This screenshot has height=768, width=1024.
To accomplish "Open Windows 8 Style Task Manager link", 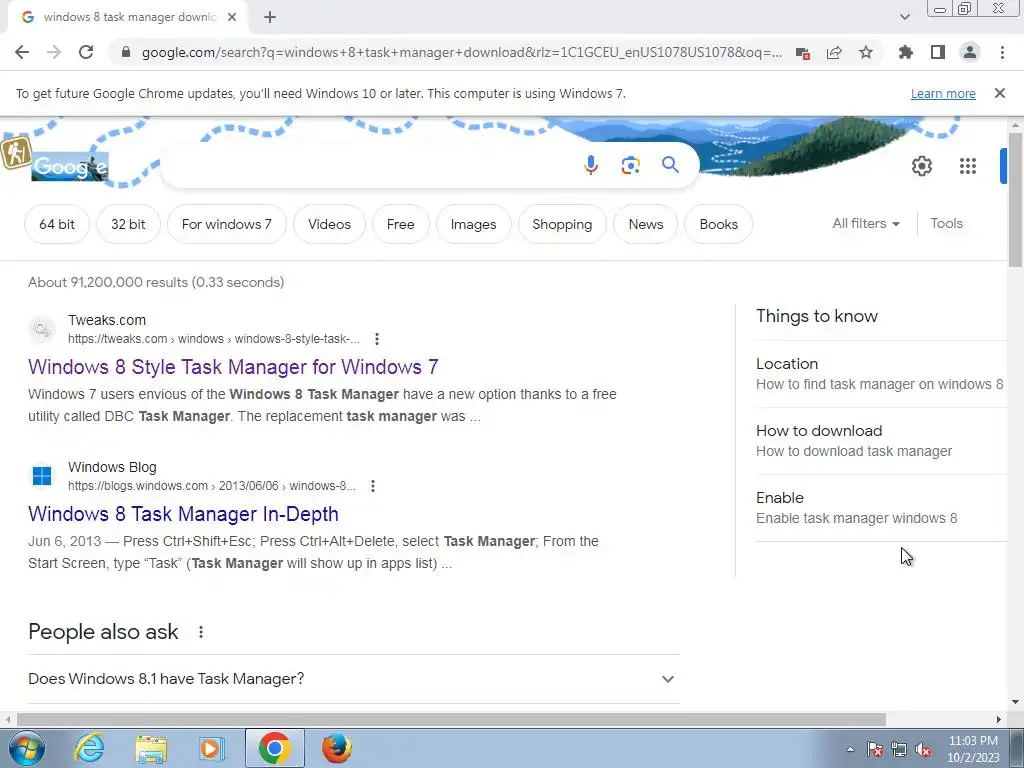I will [x=233, y=366].
